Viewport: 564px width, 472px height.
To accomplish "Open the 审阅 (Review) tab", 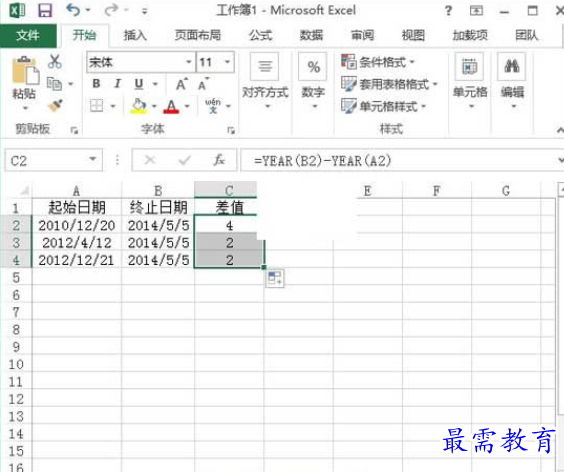I will click(362, 35).
